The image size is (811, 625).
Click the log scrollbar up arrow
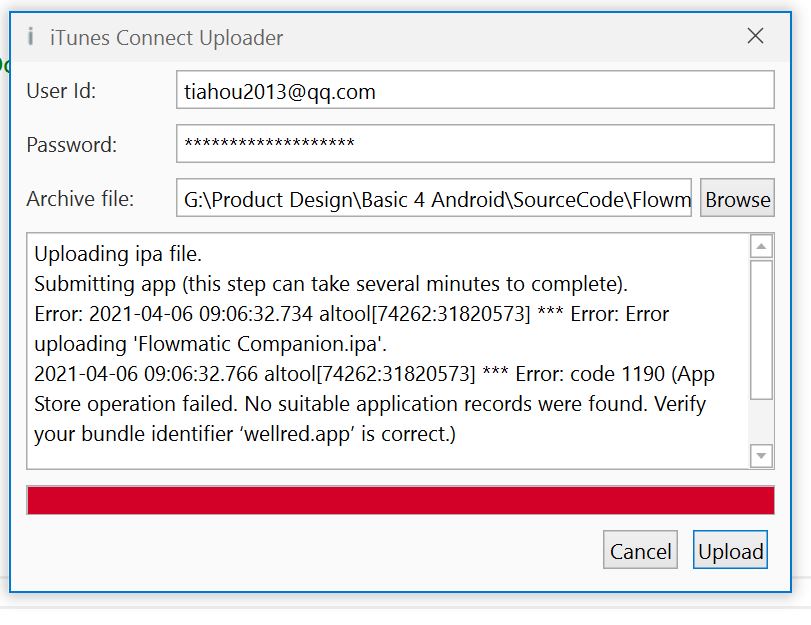pos(761,246)
